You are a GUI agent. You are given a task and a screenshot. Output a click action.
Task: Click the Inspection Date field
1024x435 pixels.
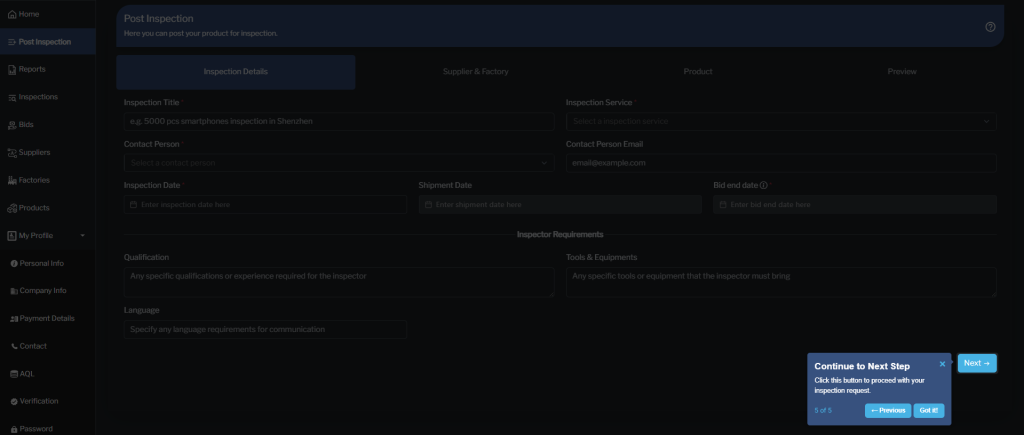(x=265, y=204)
